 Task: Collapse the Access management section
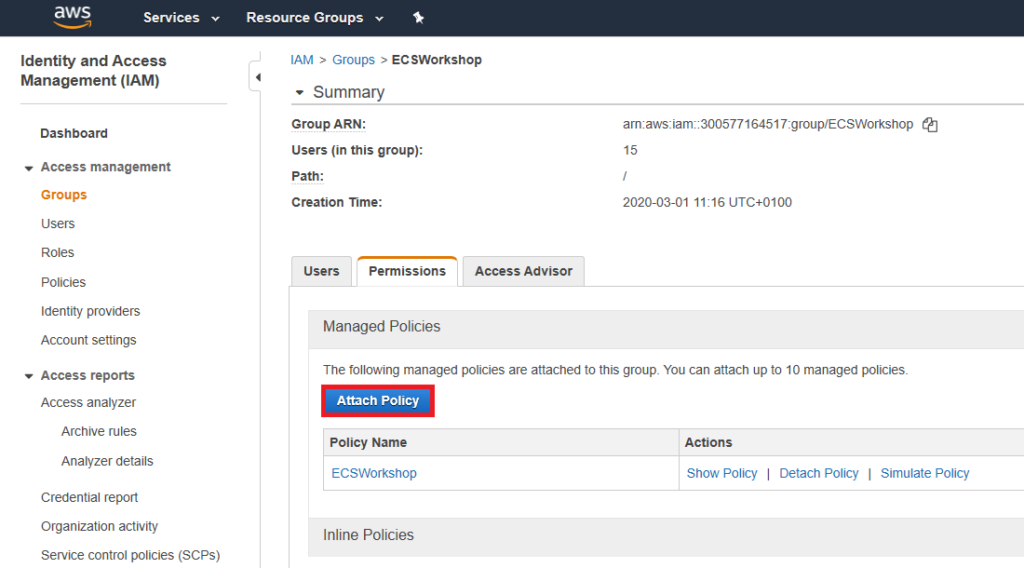coord(29,168)
